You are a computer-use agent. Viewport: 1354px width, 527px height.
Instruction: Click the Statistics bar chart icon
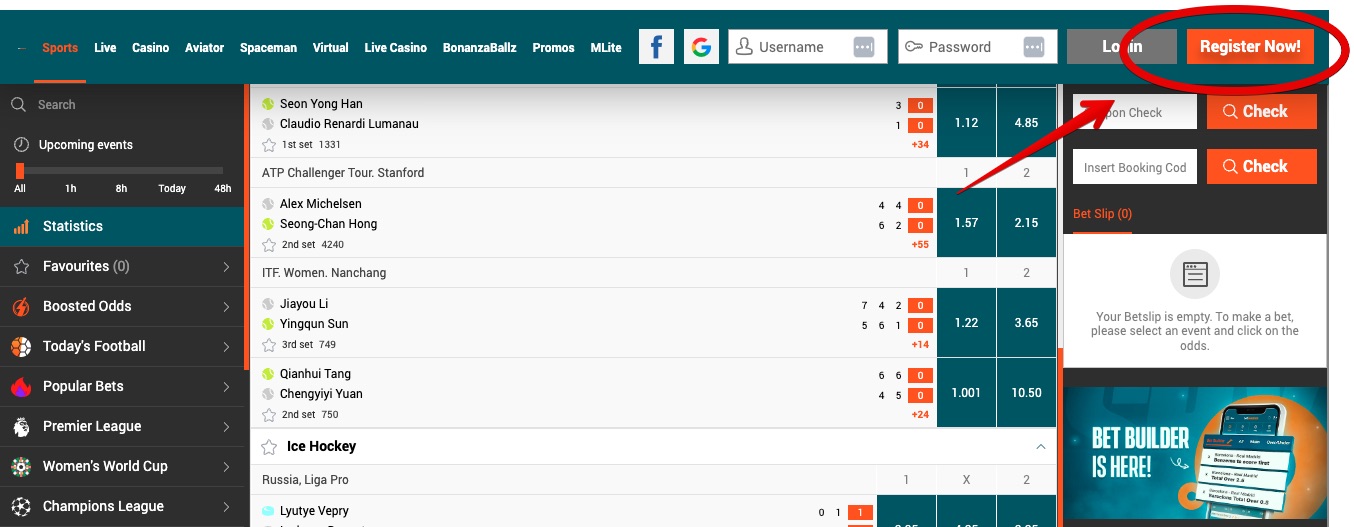[x=21, y=227]
